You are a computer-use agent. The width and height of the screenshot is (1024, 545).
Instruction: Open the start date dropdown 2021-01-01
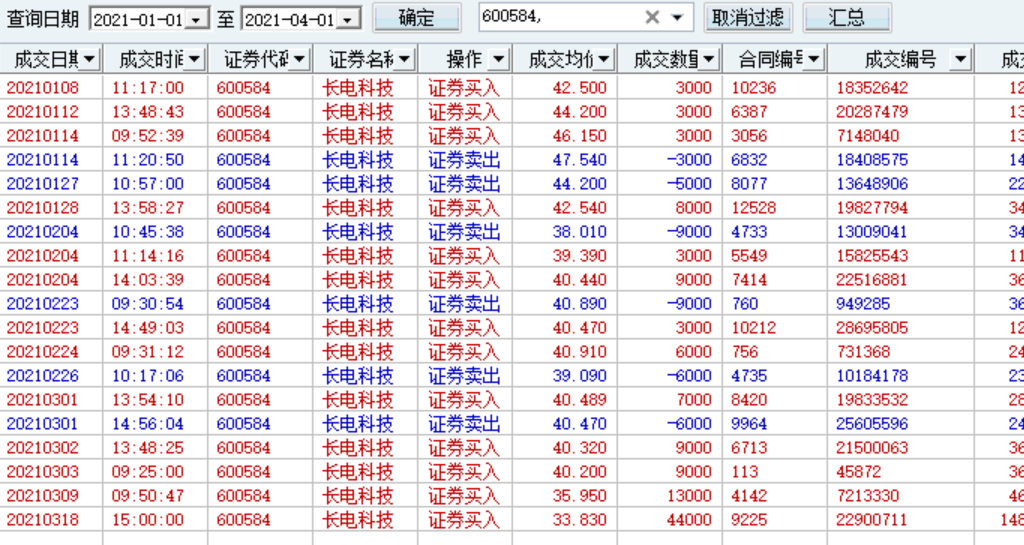coord(196,20)
